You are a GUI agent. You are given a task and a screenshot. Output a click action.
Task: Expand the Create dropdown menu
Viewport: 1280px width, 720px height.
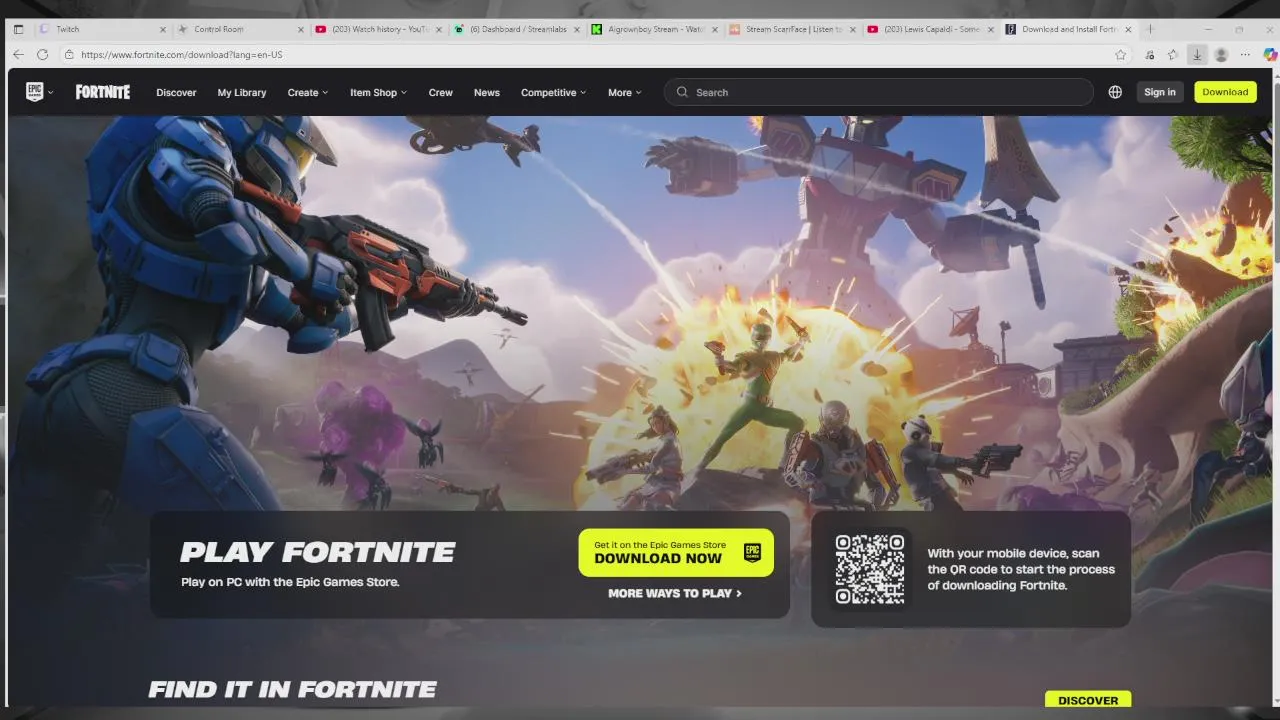pyautogui.click(x=308, y=92)
